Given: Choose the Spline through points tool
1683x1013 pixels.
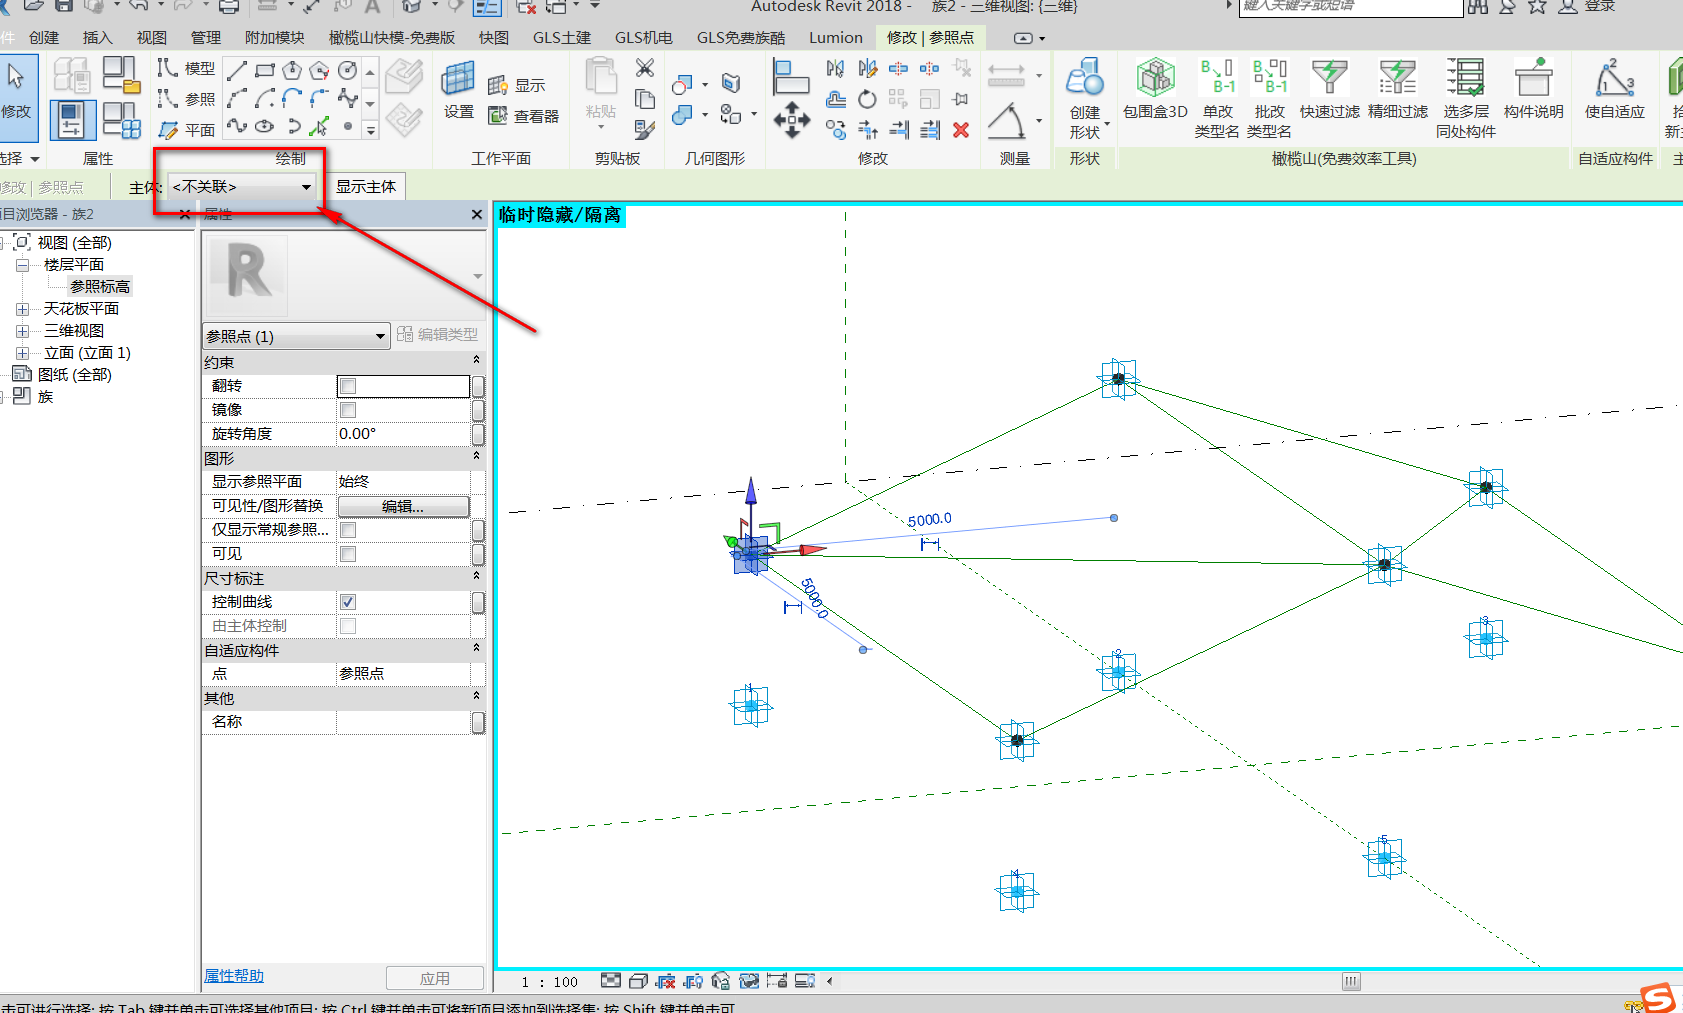Looking at the screenshot, I should pyautogui.click(x=237, y=126).
